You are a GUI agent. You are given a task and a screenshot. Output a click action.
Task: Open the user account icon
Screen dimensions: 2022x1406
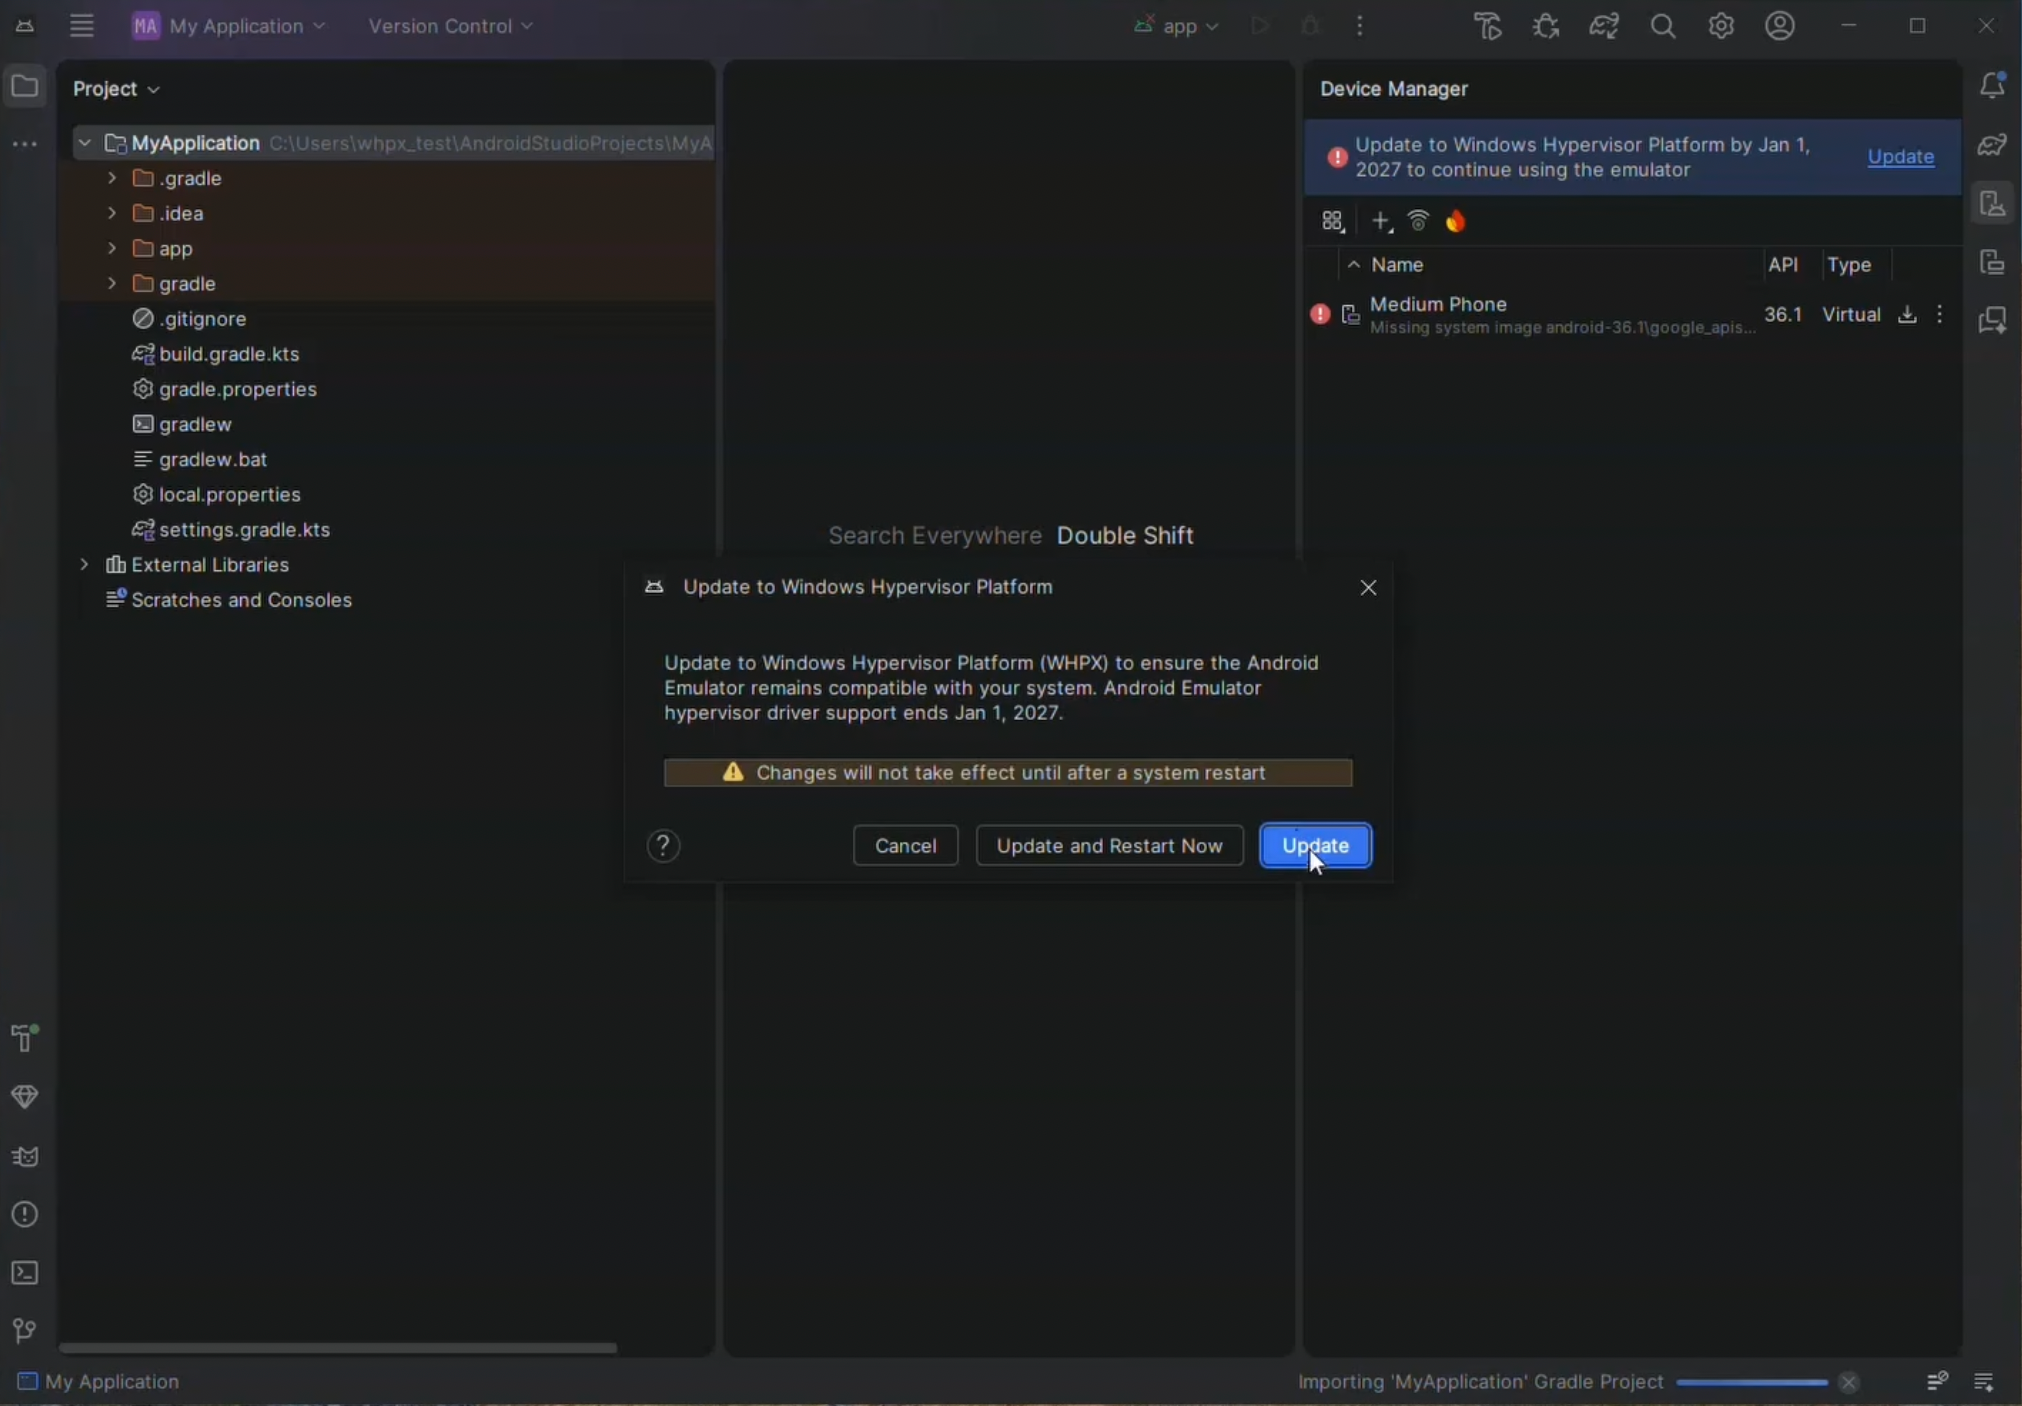(x=1779, y=26)
